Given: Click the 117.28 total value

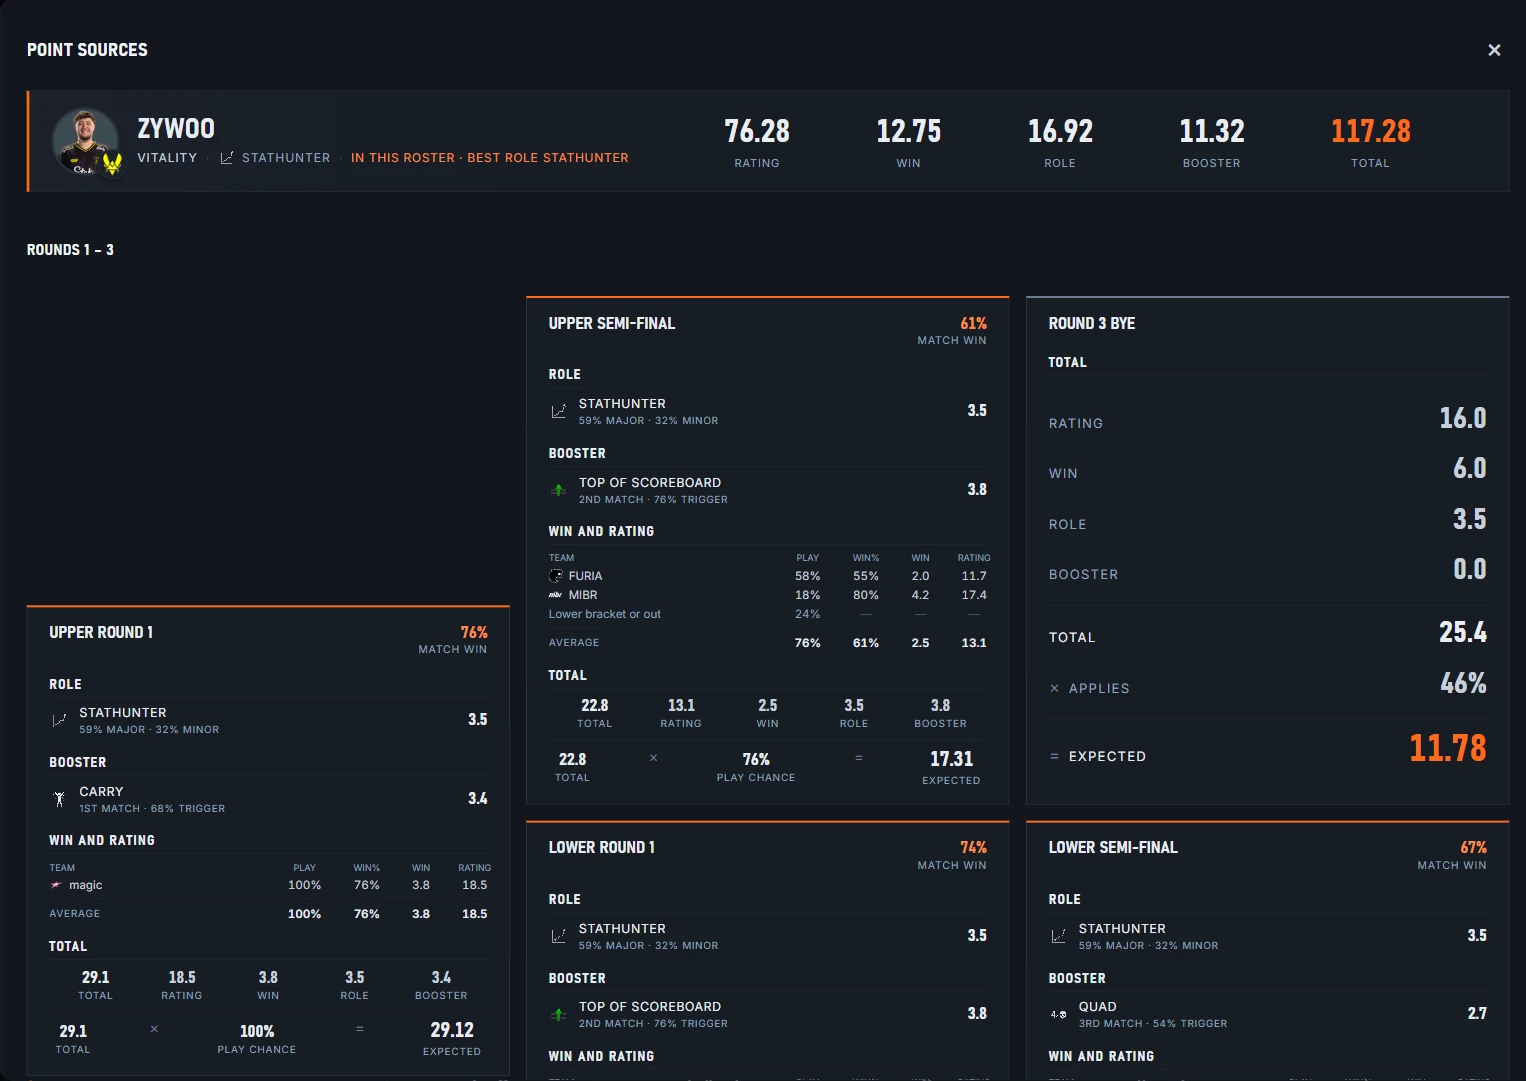Looking at the screenshot, I should point(1371,131).
